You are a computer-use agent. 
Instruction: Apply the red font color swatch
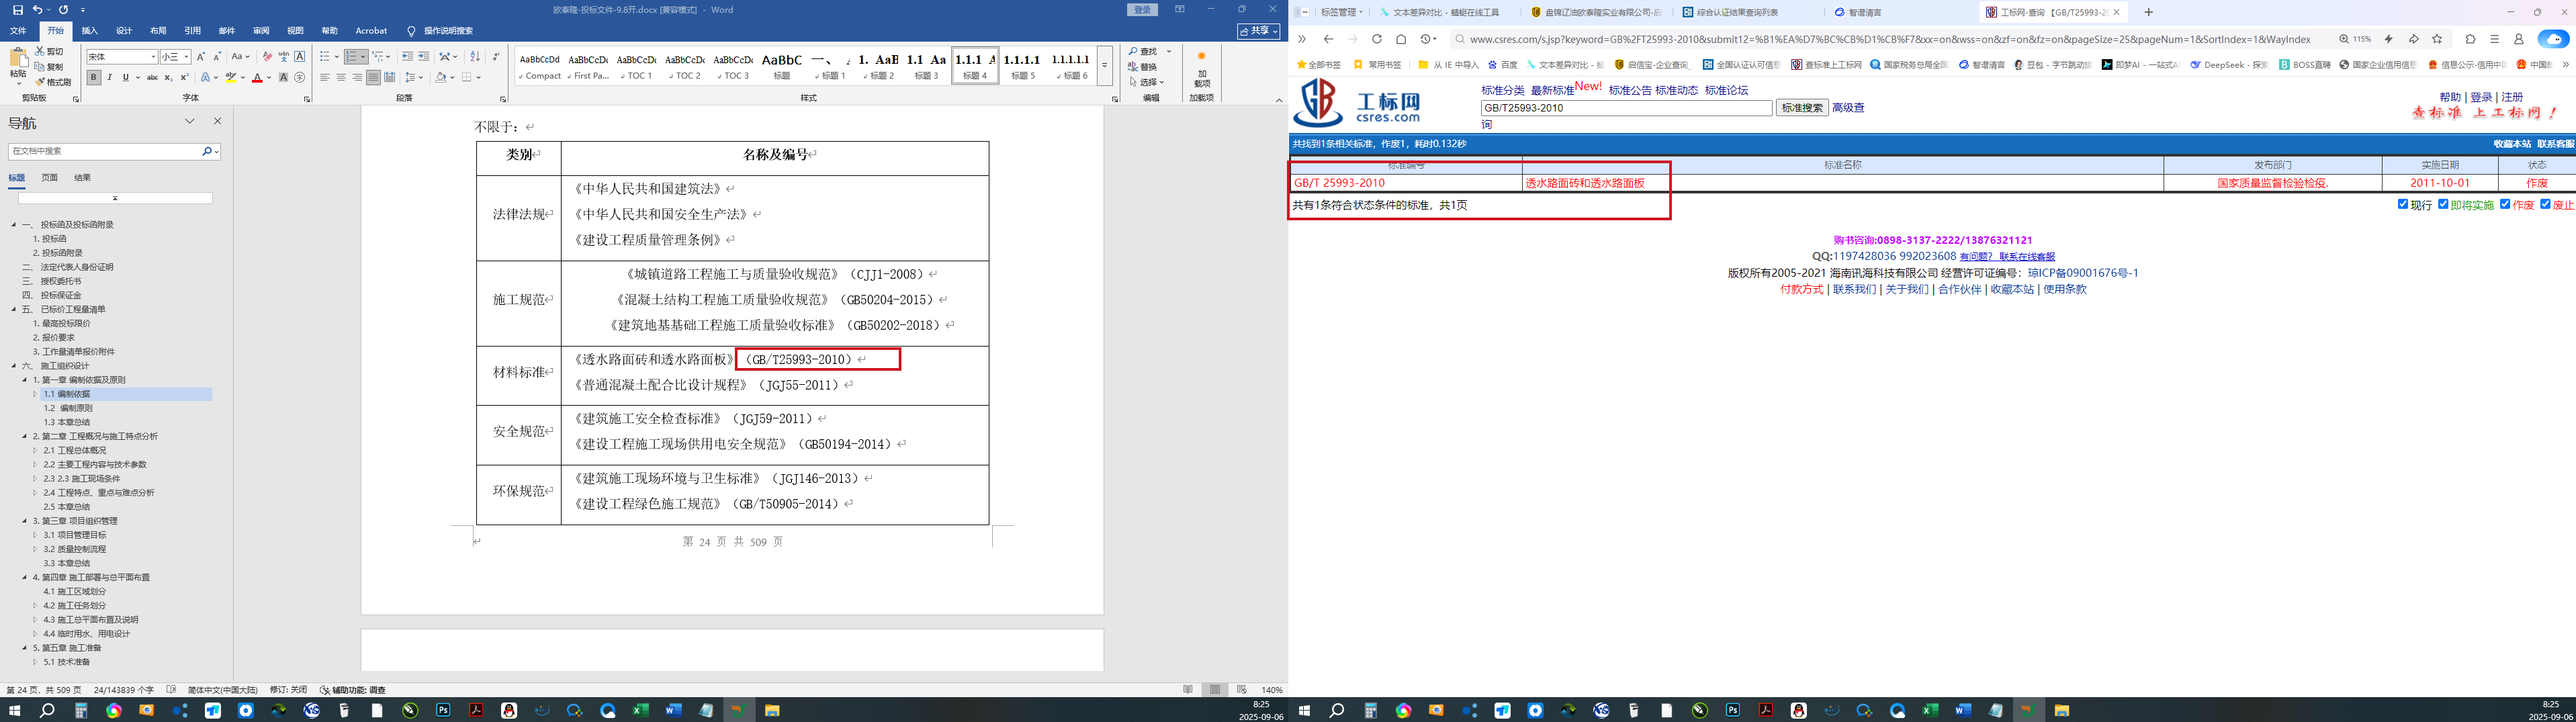point(257,77)
